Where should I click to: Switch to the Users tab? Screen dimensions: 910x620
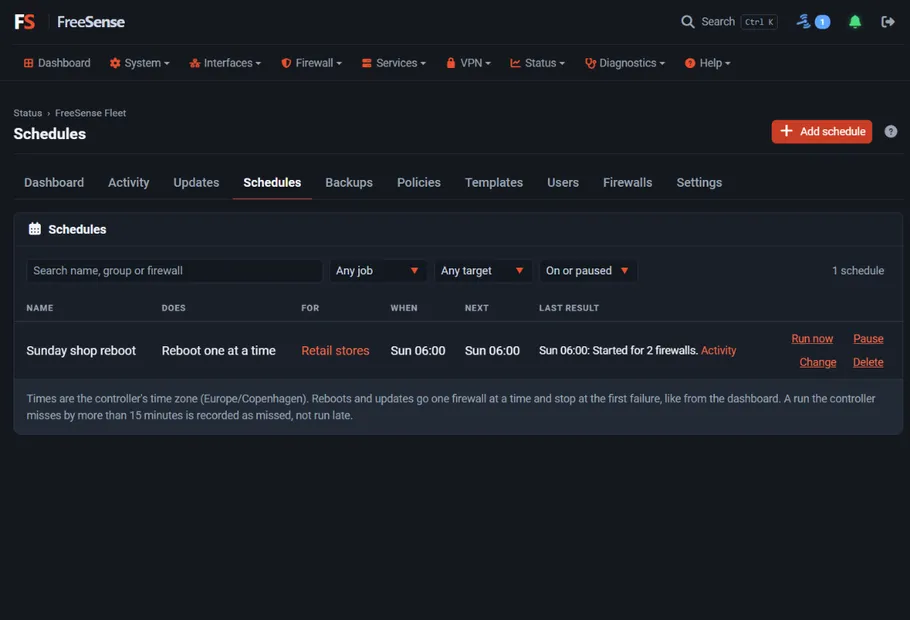563,182
